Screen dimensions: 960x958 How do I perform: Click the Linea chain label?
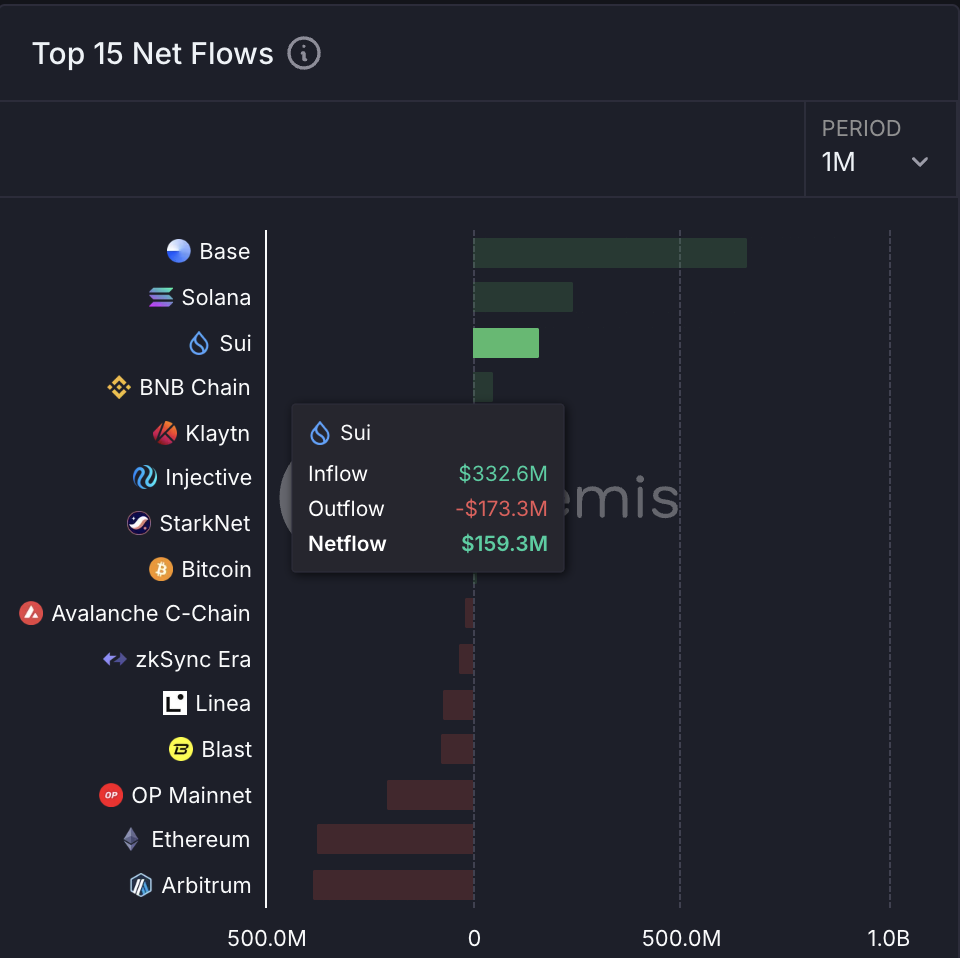pos(223,704)
